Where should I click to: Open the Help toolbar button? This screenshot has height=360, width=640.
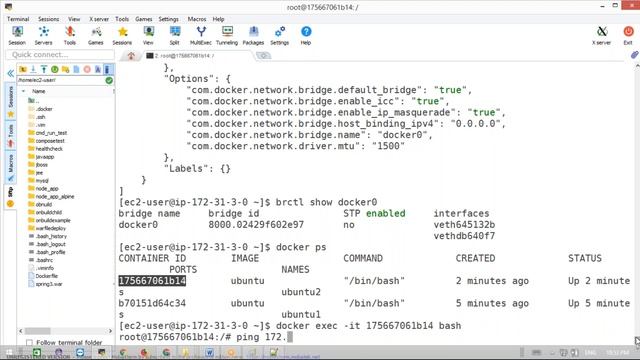306,36
